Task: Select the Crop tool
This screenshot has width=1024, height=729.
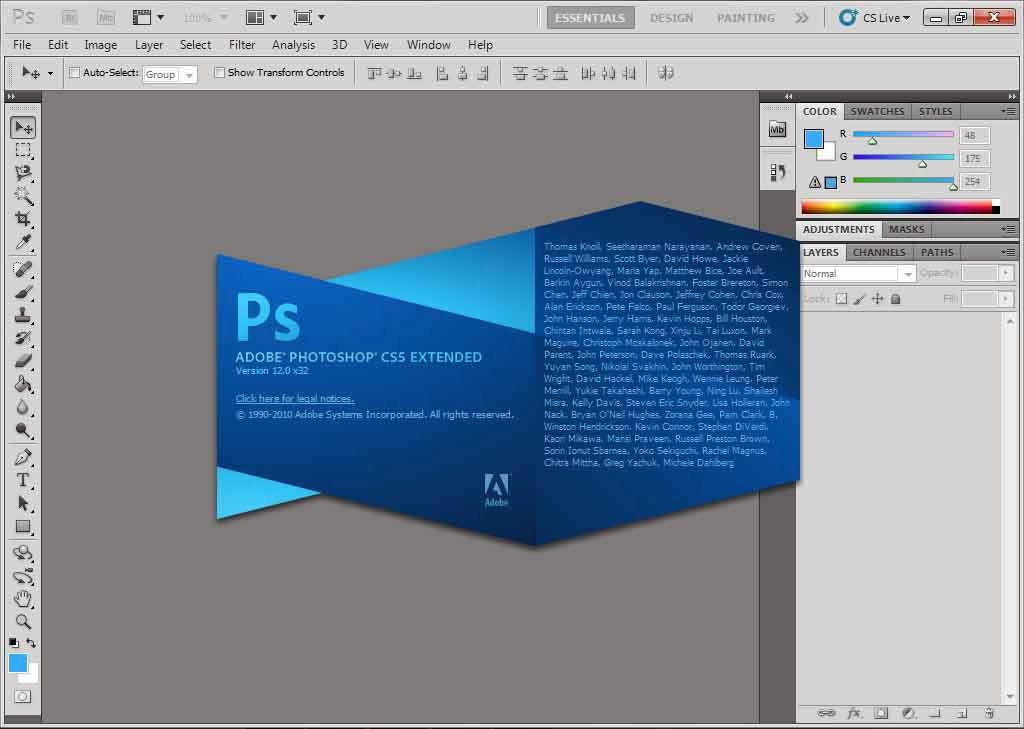Action: 23,219
